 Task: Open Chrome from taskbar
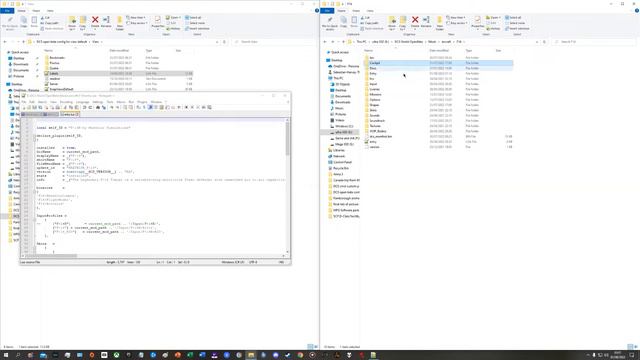[x=300, y=355]
